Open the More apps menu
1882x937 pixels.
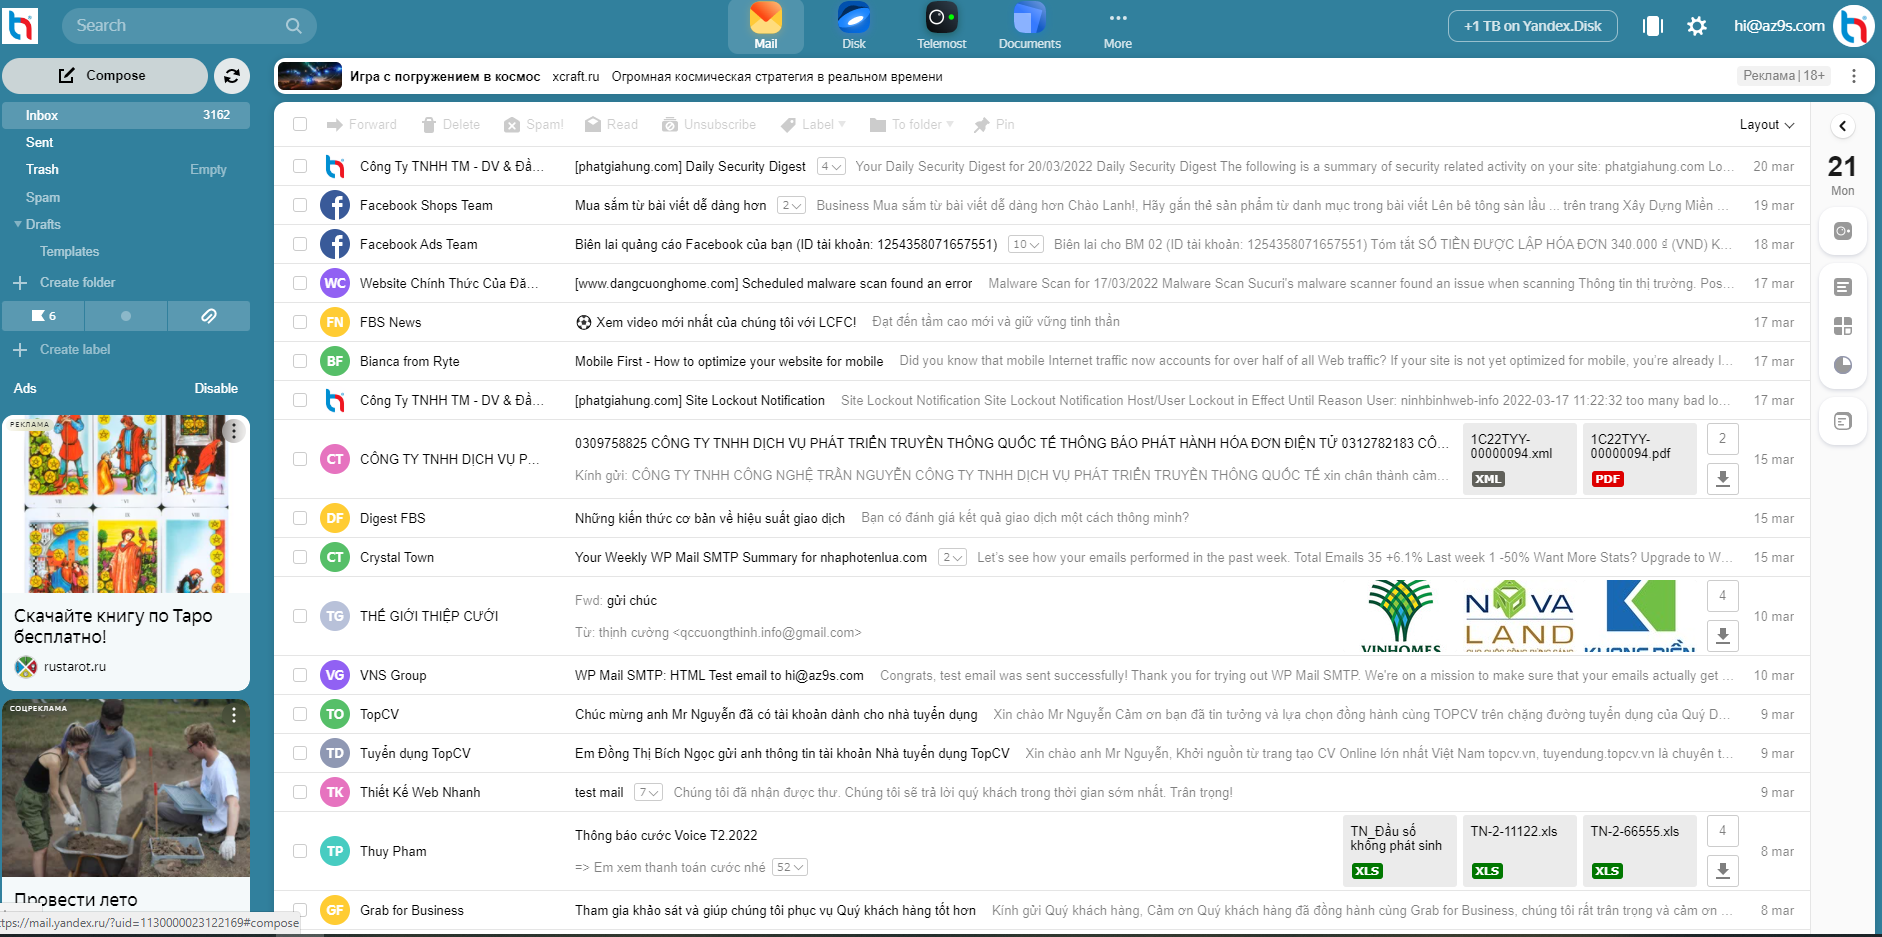(1117, 26)
